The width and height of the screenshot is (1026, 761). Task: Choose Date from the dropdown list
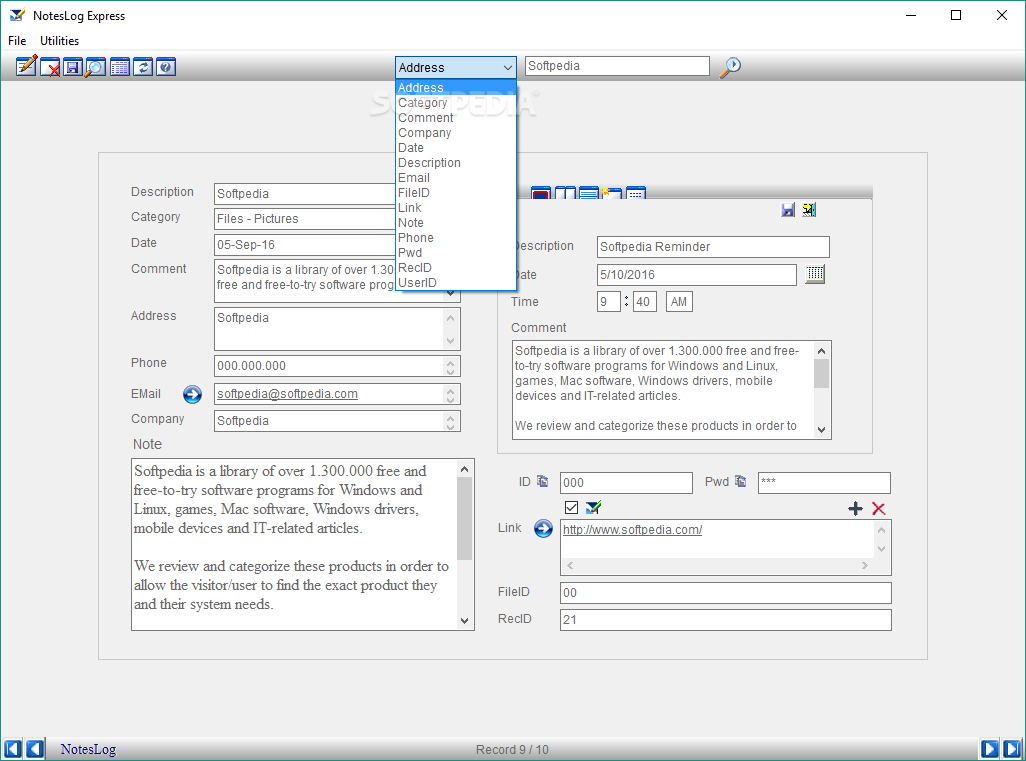pyautogui.click(x=455, y=148)
